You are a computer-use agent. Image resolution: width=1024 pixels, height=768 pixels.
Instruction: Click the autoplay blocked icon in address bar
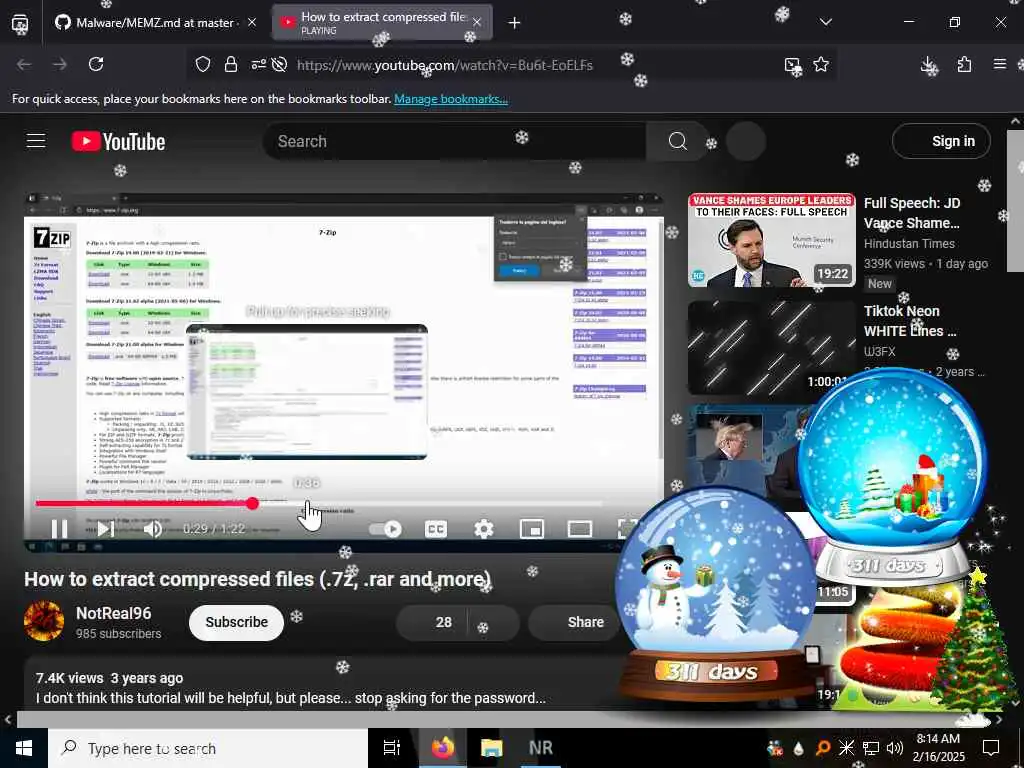point(280,64)
